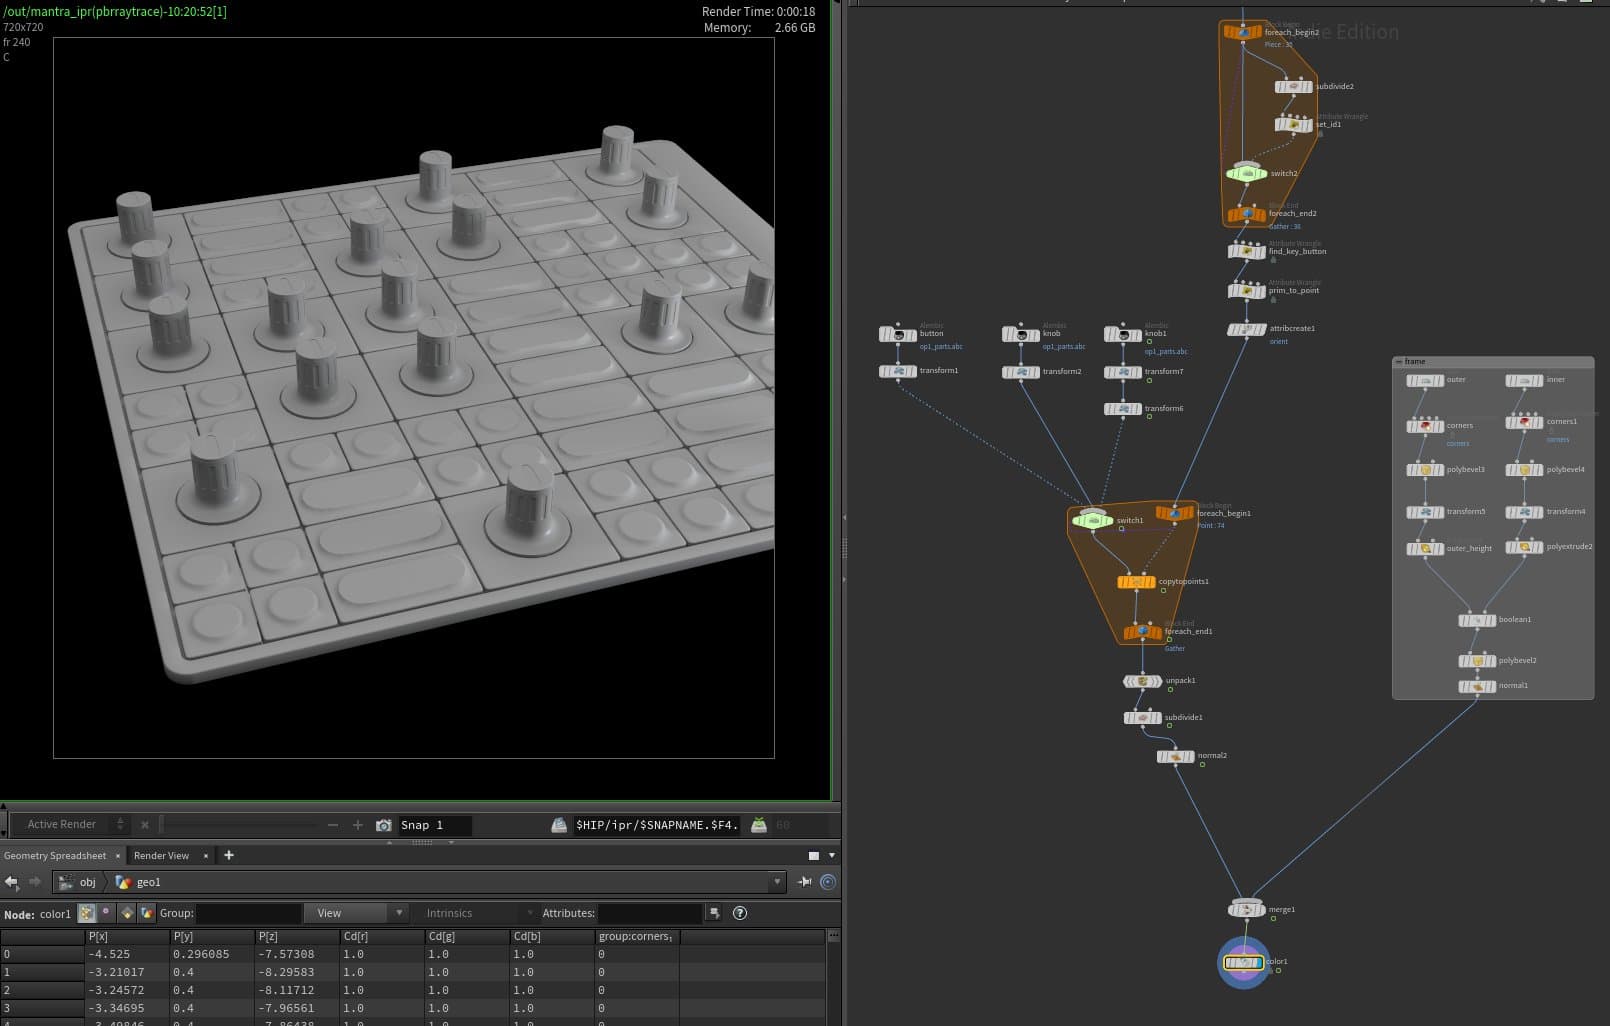Click the unpack1 node icon
This screenshot has width=1610, height=1026.
coord(1142,681)
